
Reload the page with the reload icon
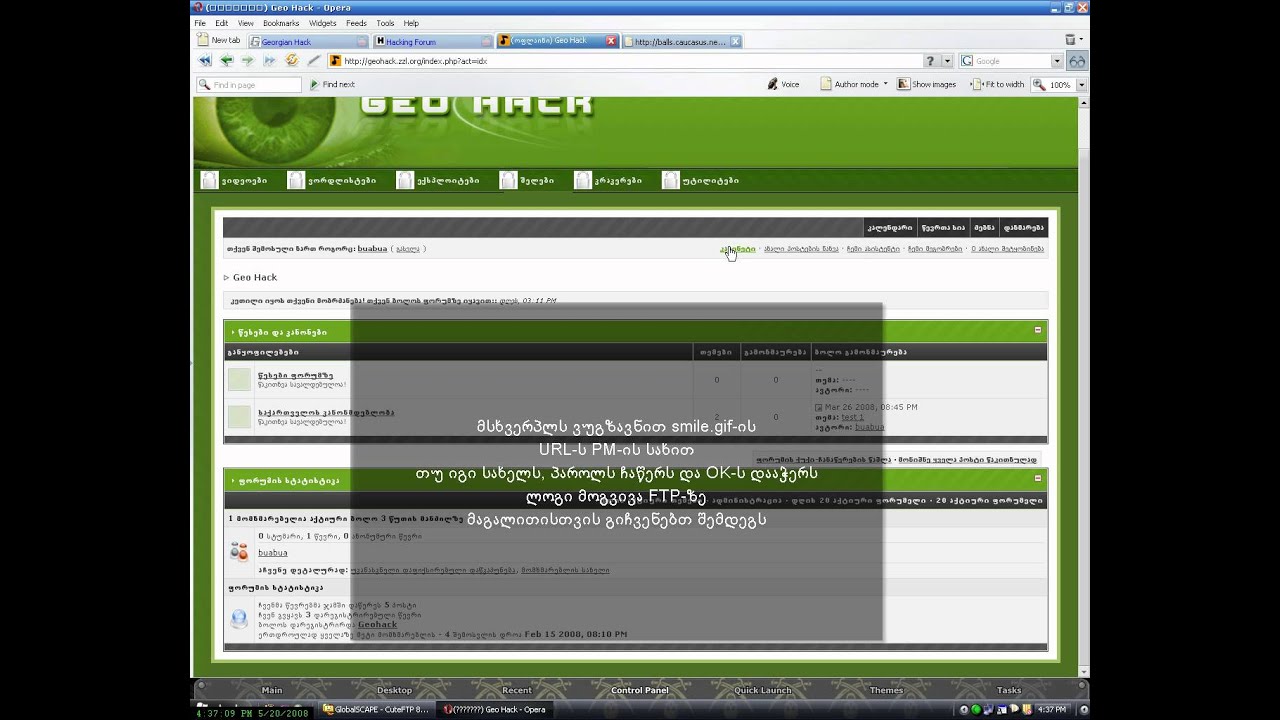click(x=292, y=61)
